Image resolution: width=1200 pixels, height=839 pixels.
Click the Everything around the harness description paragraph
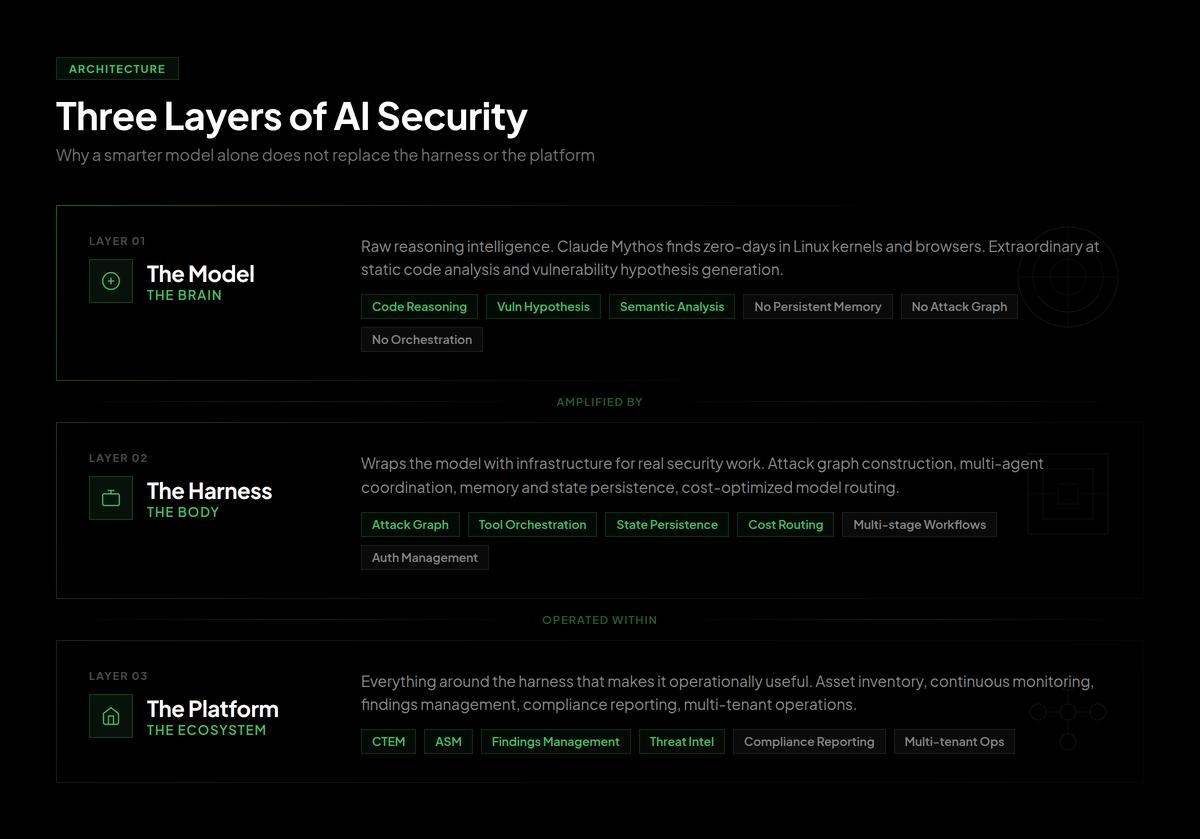click(727, 693)
